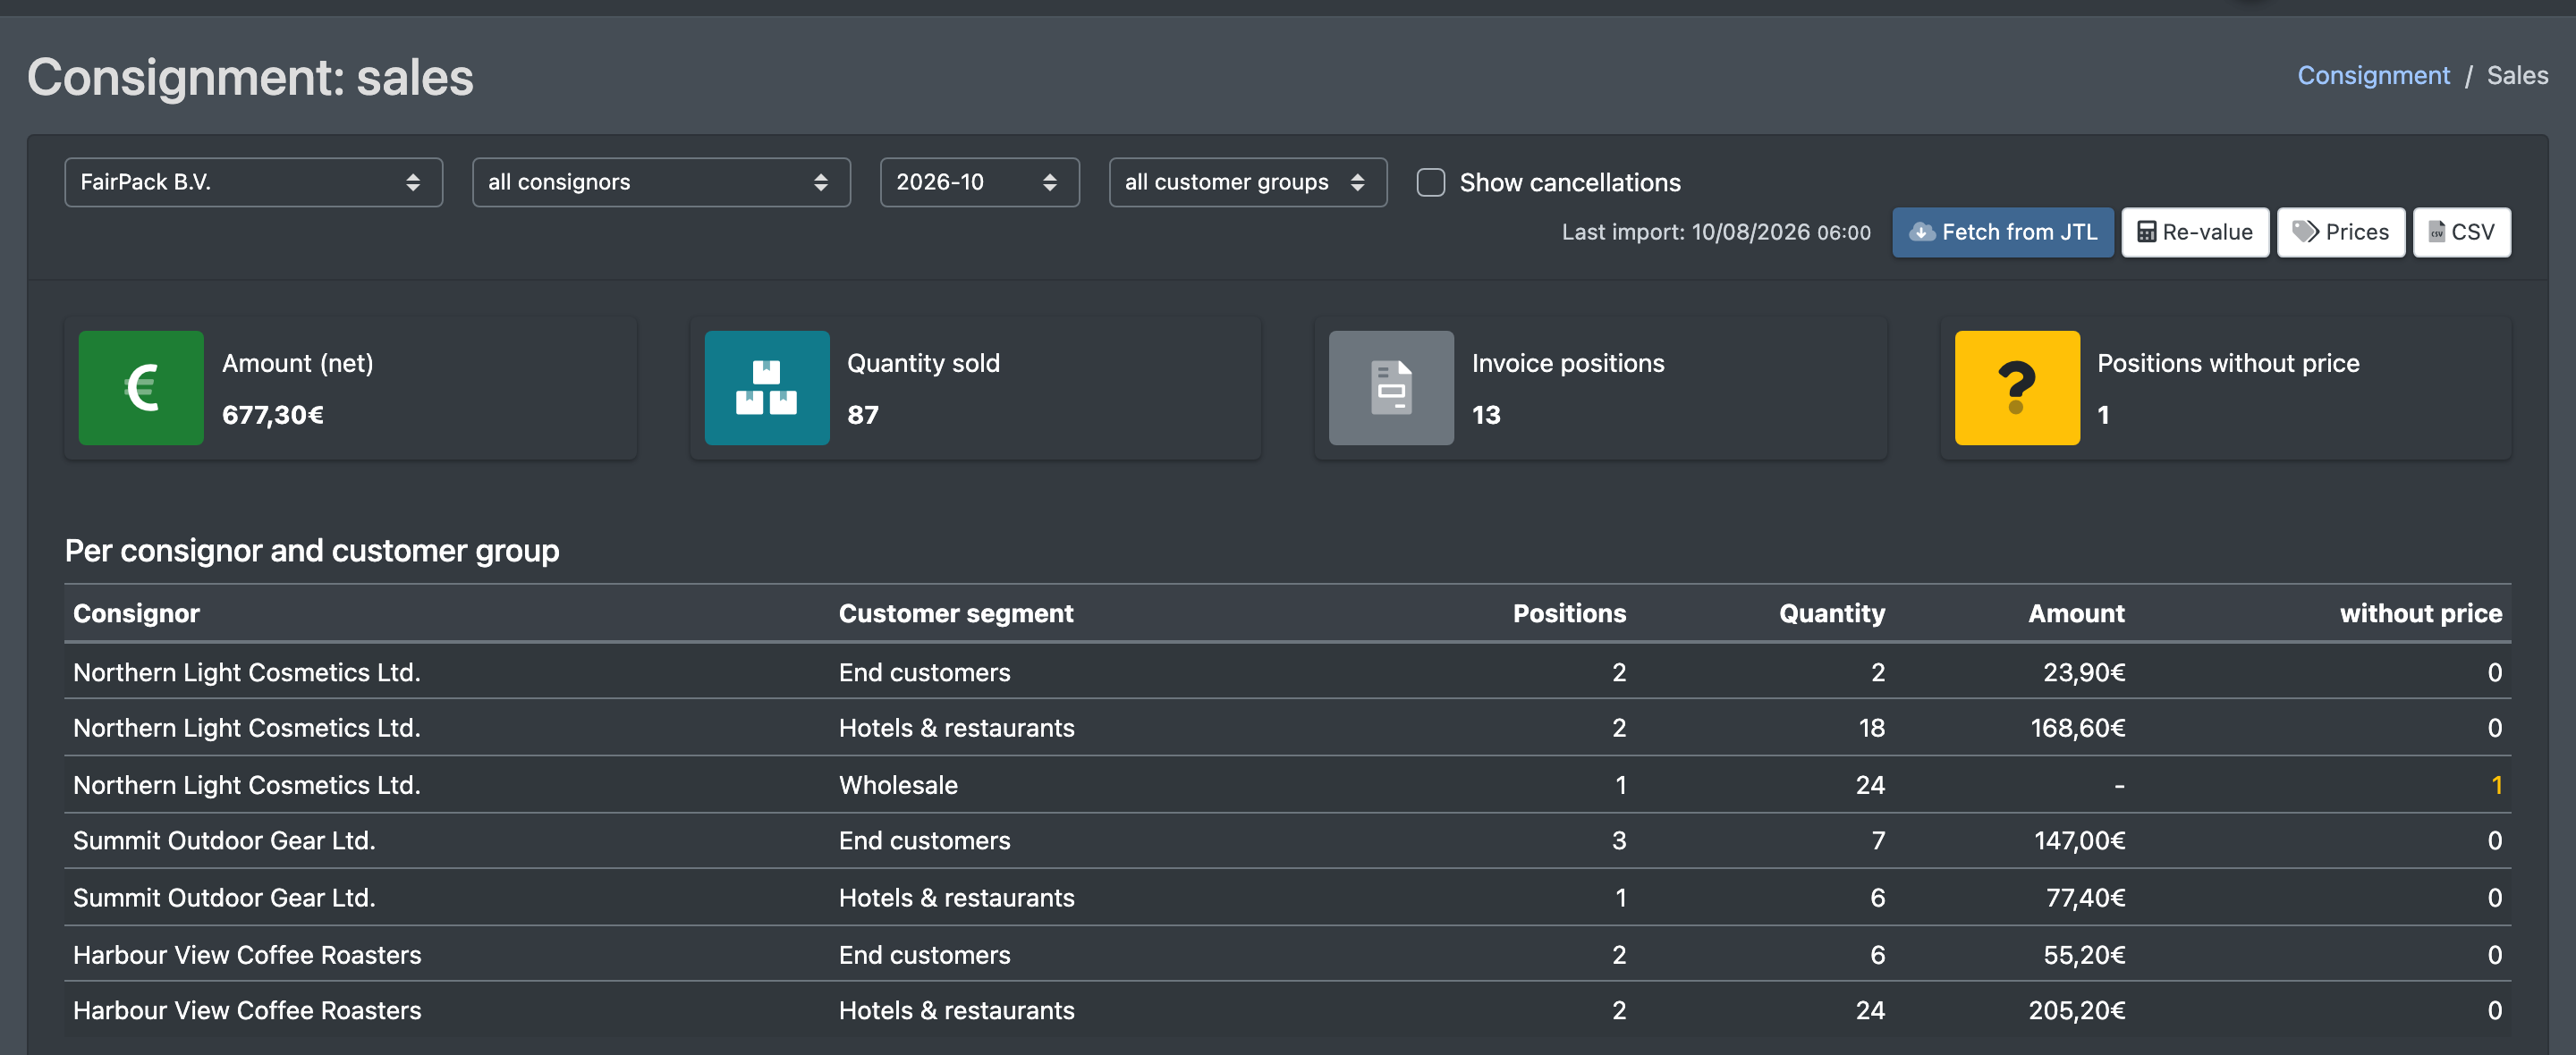This screenshot has height=1055, width=2576.
Task: Click the Consignor column header
Action: pyautogui.click(x=136, y=613)
